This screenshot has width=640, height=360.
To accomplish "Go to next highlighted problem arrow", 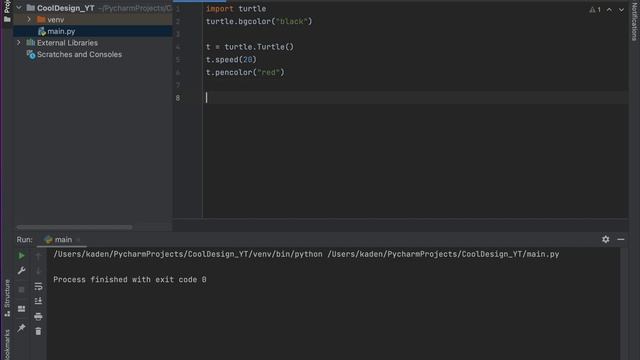I will (x=621, y=9).
